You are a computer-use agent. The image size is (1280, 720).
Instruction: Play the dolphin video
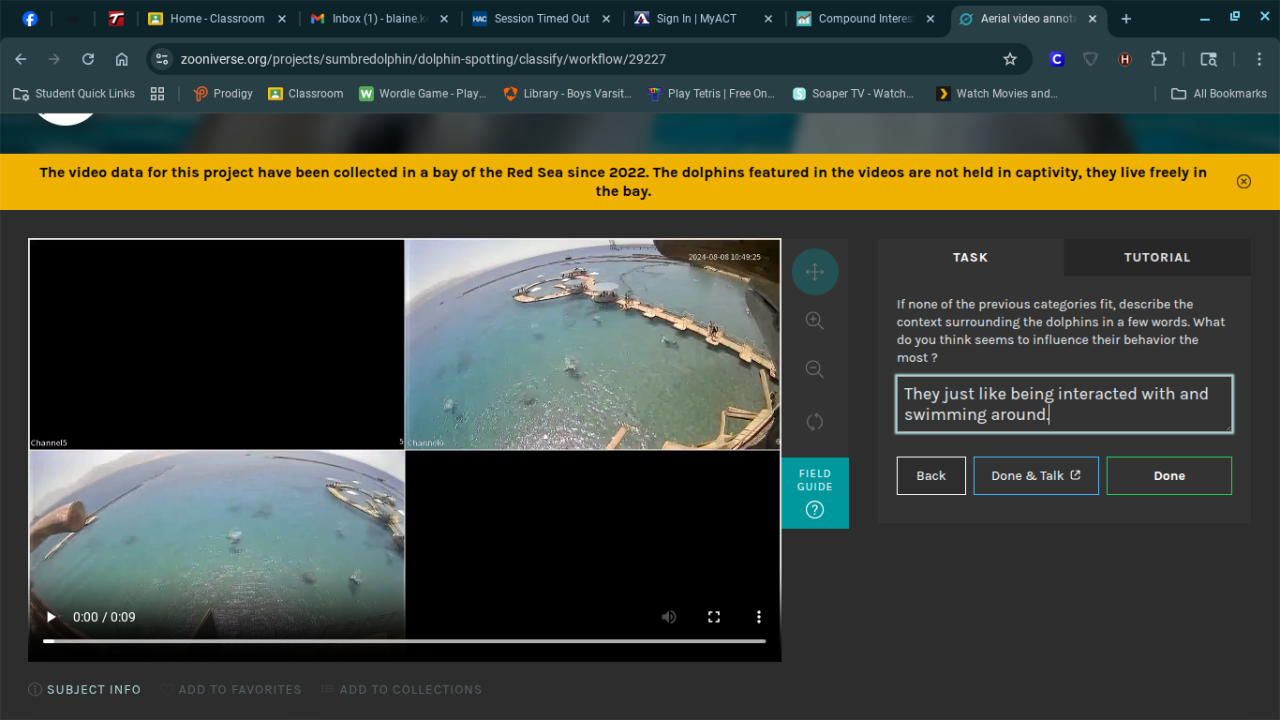coord(51,617)
